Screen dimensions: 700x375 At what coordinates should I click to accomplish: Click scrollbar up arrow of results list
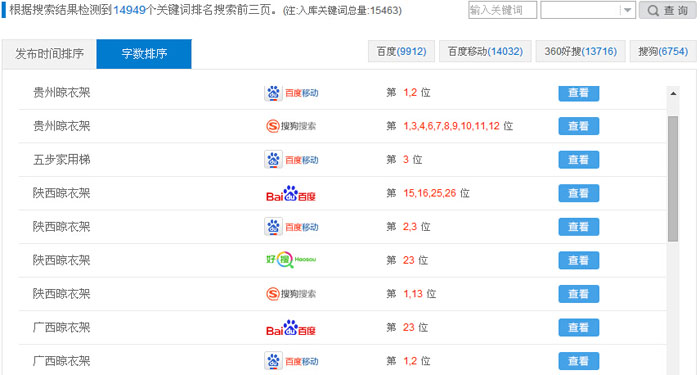pyautogui.click(x=673, y=93)
